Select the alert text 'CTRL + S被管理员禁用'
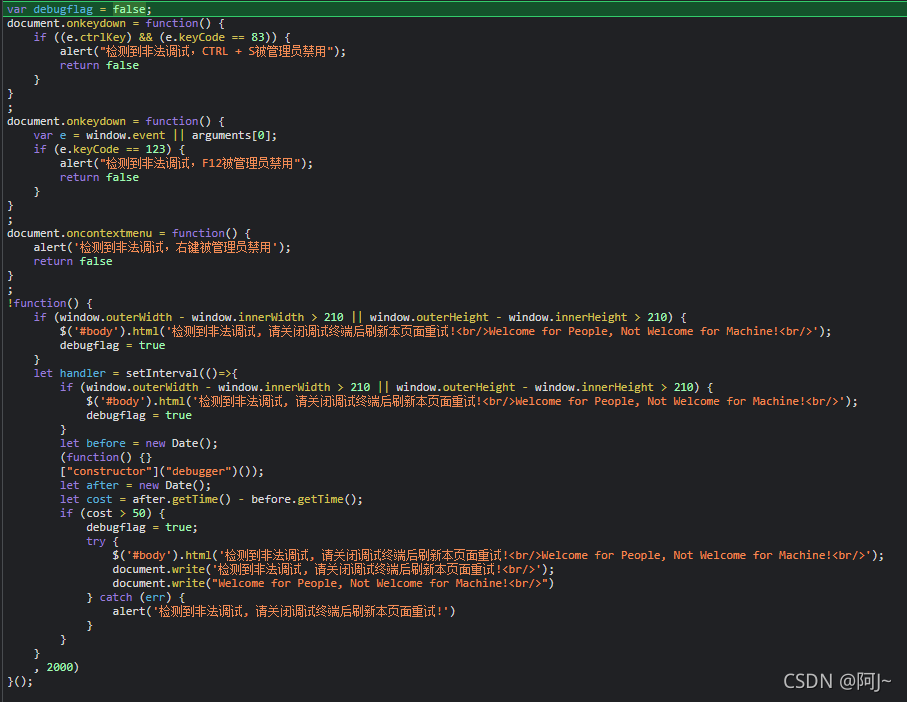The width and height of the screenshot is (907, 702). point(264,51)
